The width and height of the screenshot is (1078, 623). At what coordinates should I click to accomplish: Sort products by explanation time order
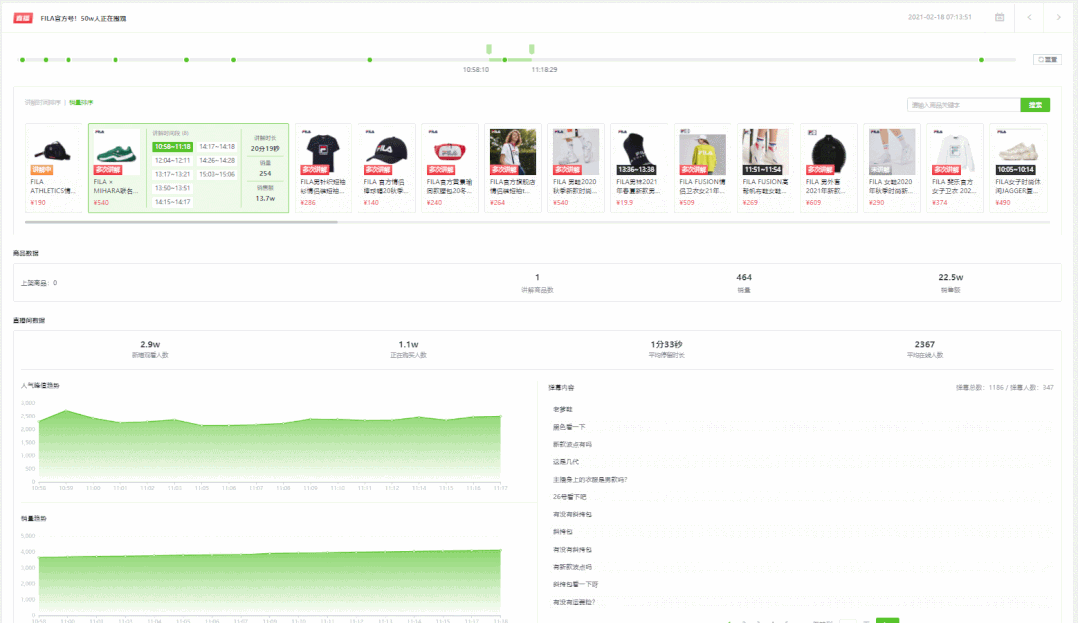coord(43,102)
